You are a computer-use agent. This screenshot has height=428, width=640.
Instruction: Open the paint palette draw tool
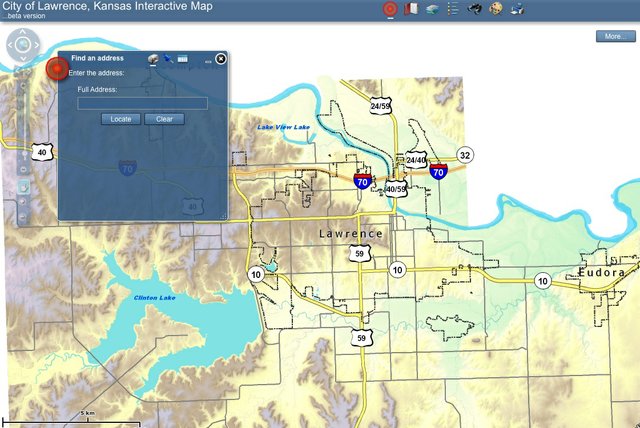[496, 9]
